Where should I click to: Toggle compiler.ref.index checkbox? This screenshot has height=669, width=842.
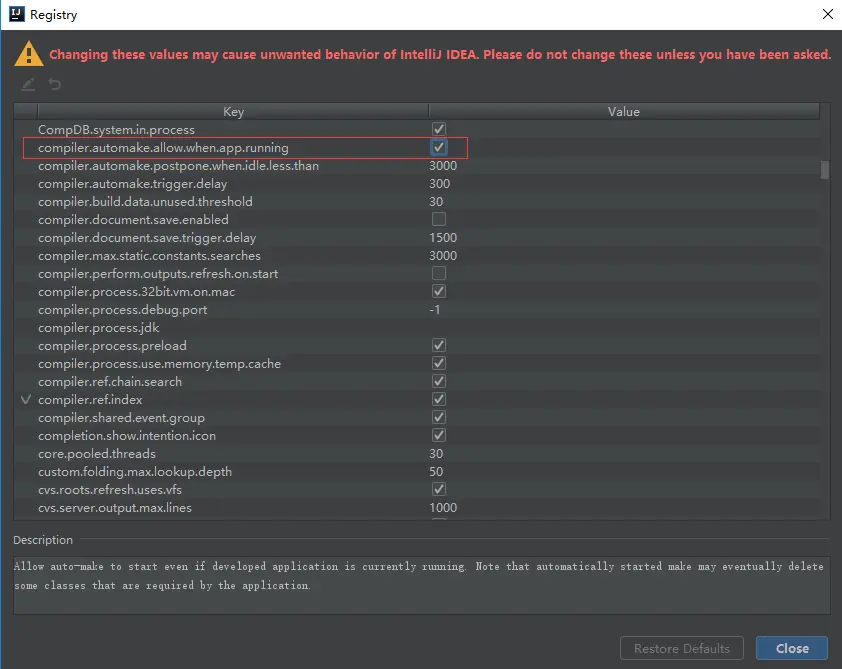[439, 399]
